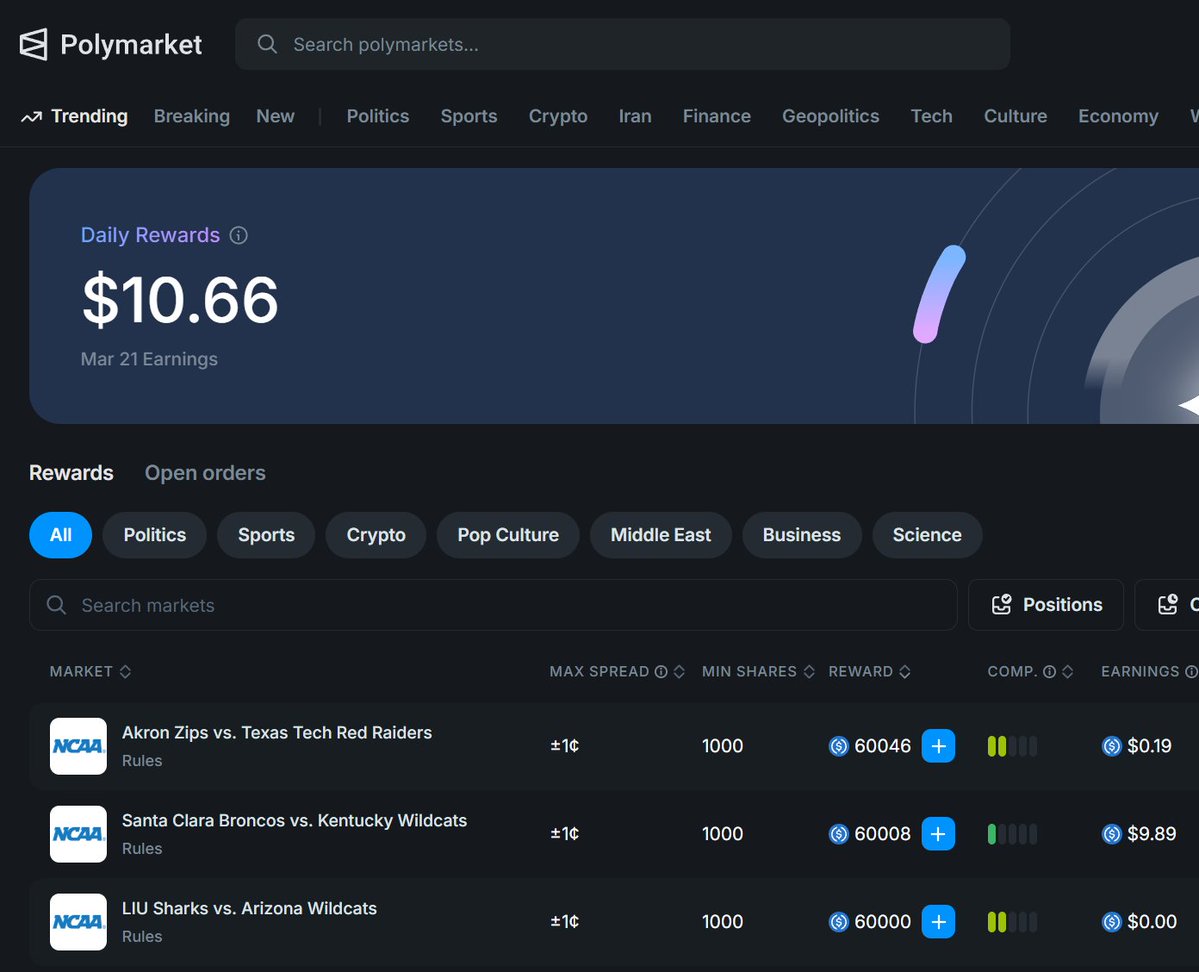The width and height of the screenshot is (1199, 972).
Task: Open the Geopolitics nav category
Action: point(830,116)
